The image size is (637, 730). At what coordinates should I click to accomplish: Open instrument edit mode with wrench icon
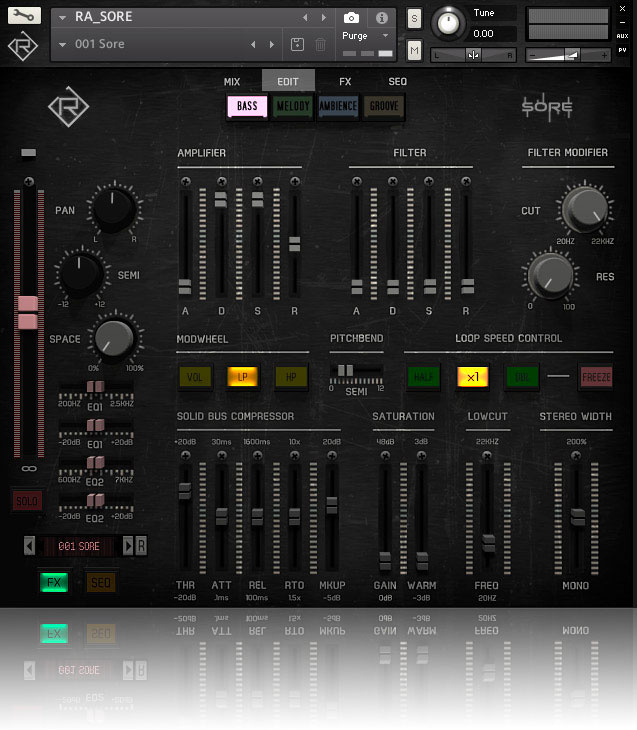[24, 17]
